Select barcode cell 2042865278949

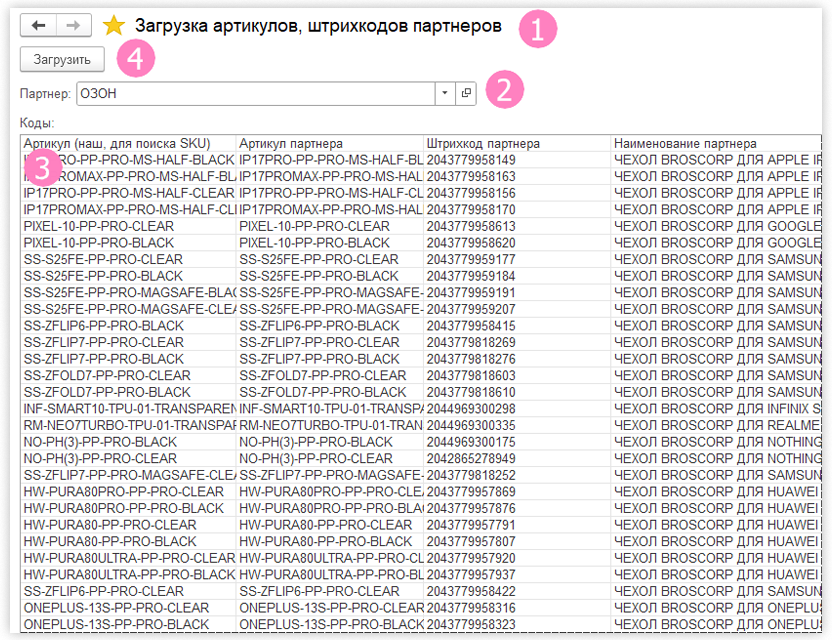(x=471, y=458)
